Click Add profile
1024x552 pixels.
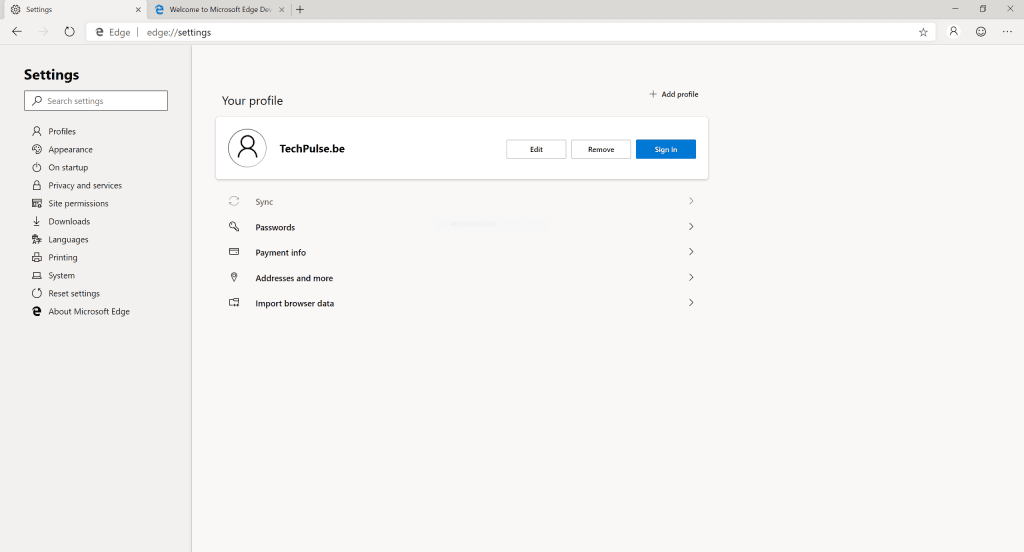tap(673, 94)
